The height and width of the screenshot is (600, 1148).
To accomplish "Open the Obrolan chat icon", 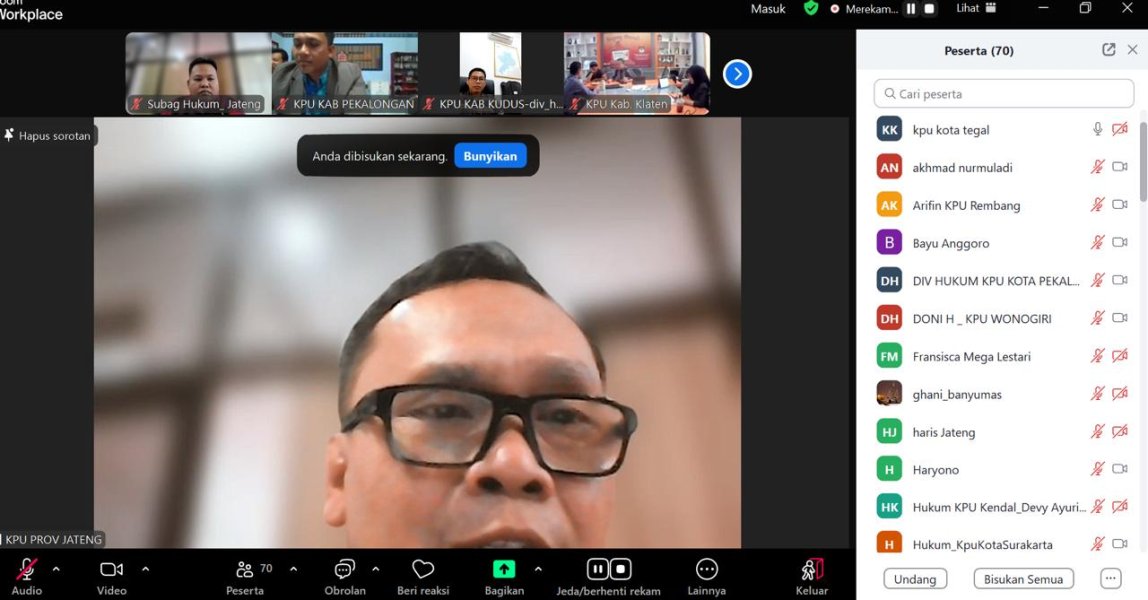I will (345, 569).
